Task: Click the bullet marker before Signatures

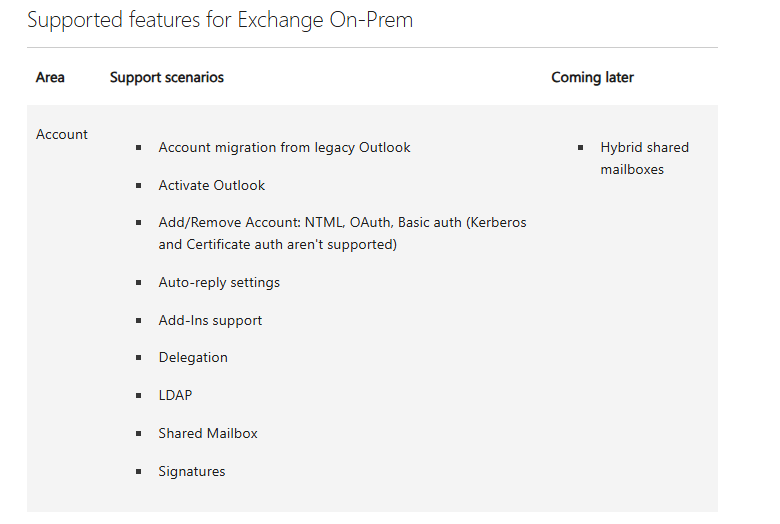Action: (139, 472)
